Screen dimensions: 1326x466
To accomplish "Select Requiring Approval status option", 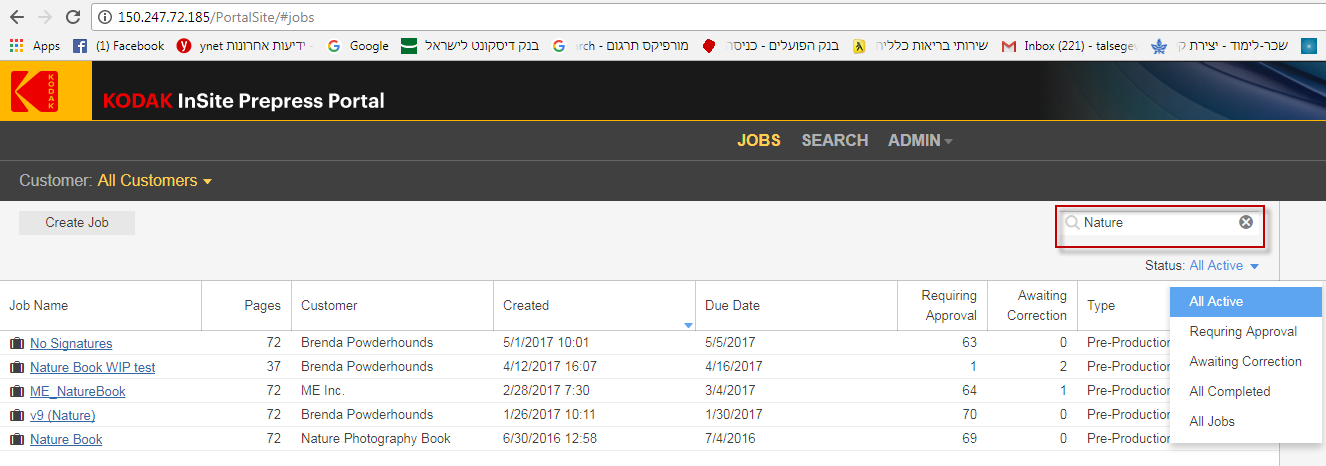I will [x=1243, y=331].
